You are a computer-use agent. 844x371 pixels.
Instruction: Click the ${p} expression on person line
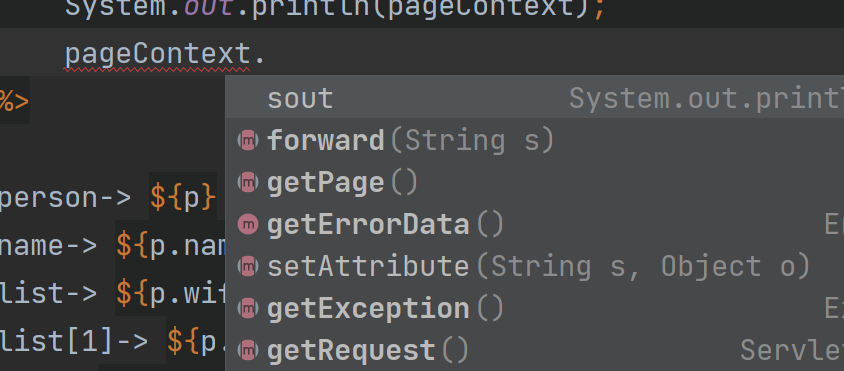[183, 198]
